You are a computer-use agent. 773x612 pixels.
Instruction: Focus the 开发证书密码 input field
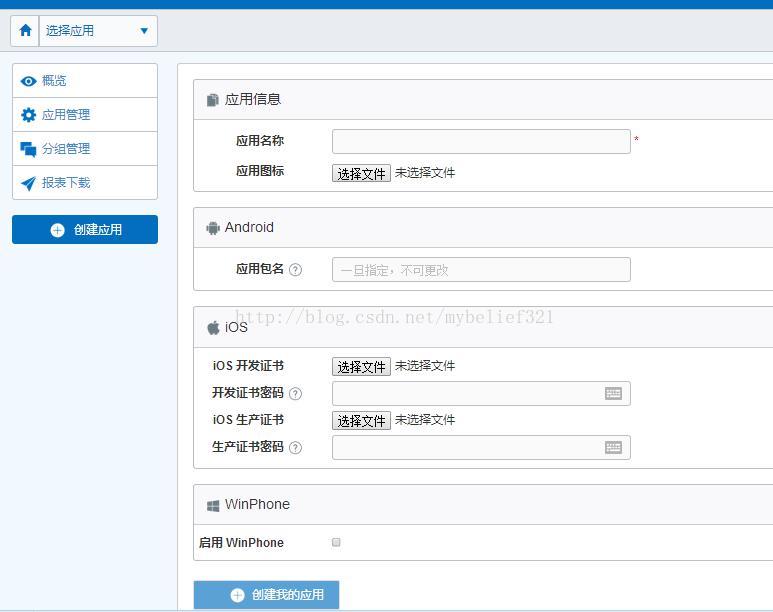coord(481,394)
